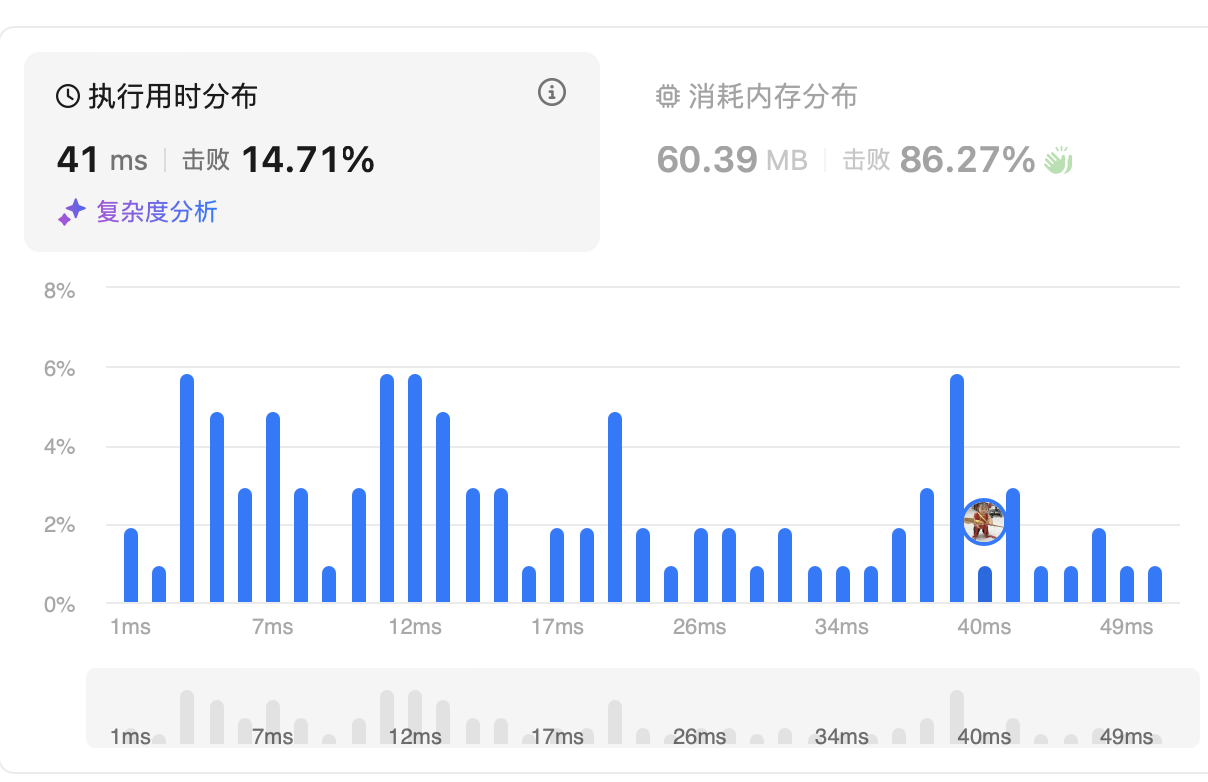Screen dimensions: 1208x782
Task: Click the 8% y-axis label
Action: [59, 290]
